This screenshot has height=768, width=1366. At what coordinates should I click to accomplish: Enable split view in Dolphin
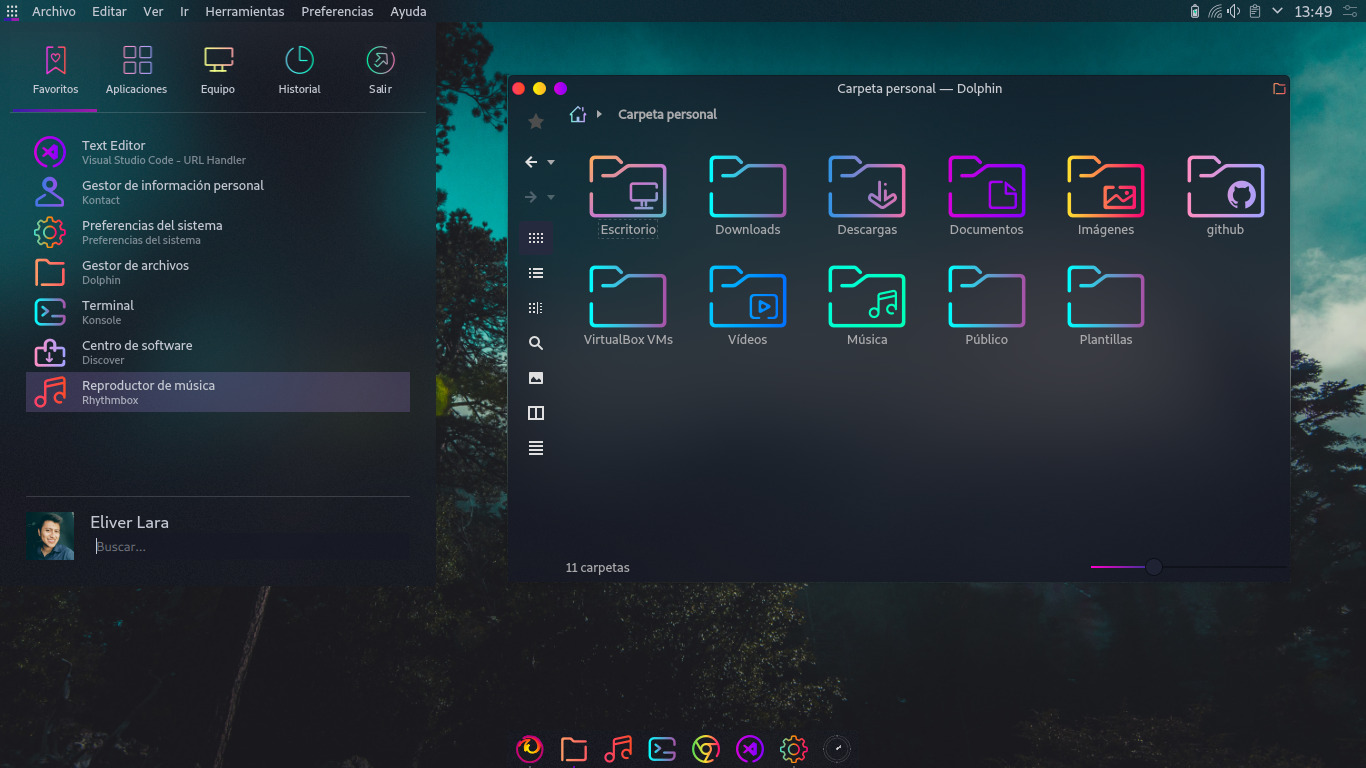click(x=536, y=413)
